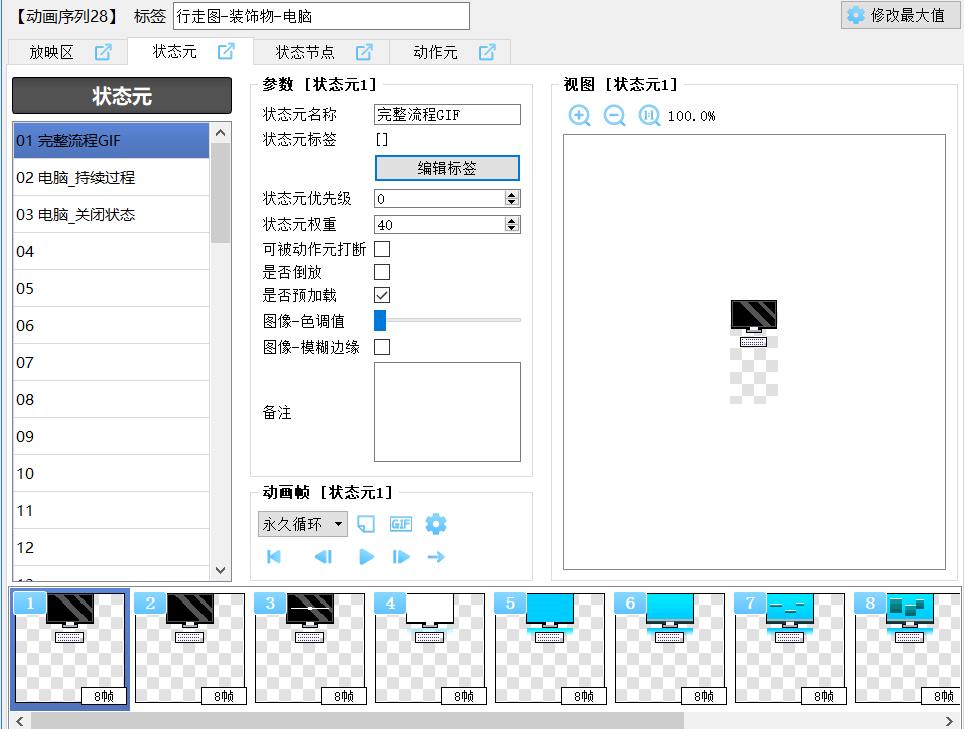This screenshot has width=964, height=729.
Task: Click the GIF icon in 动画帧
Action: tap(401, 524)
